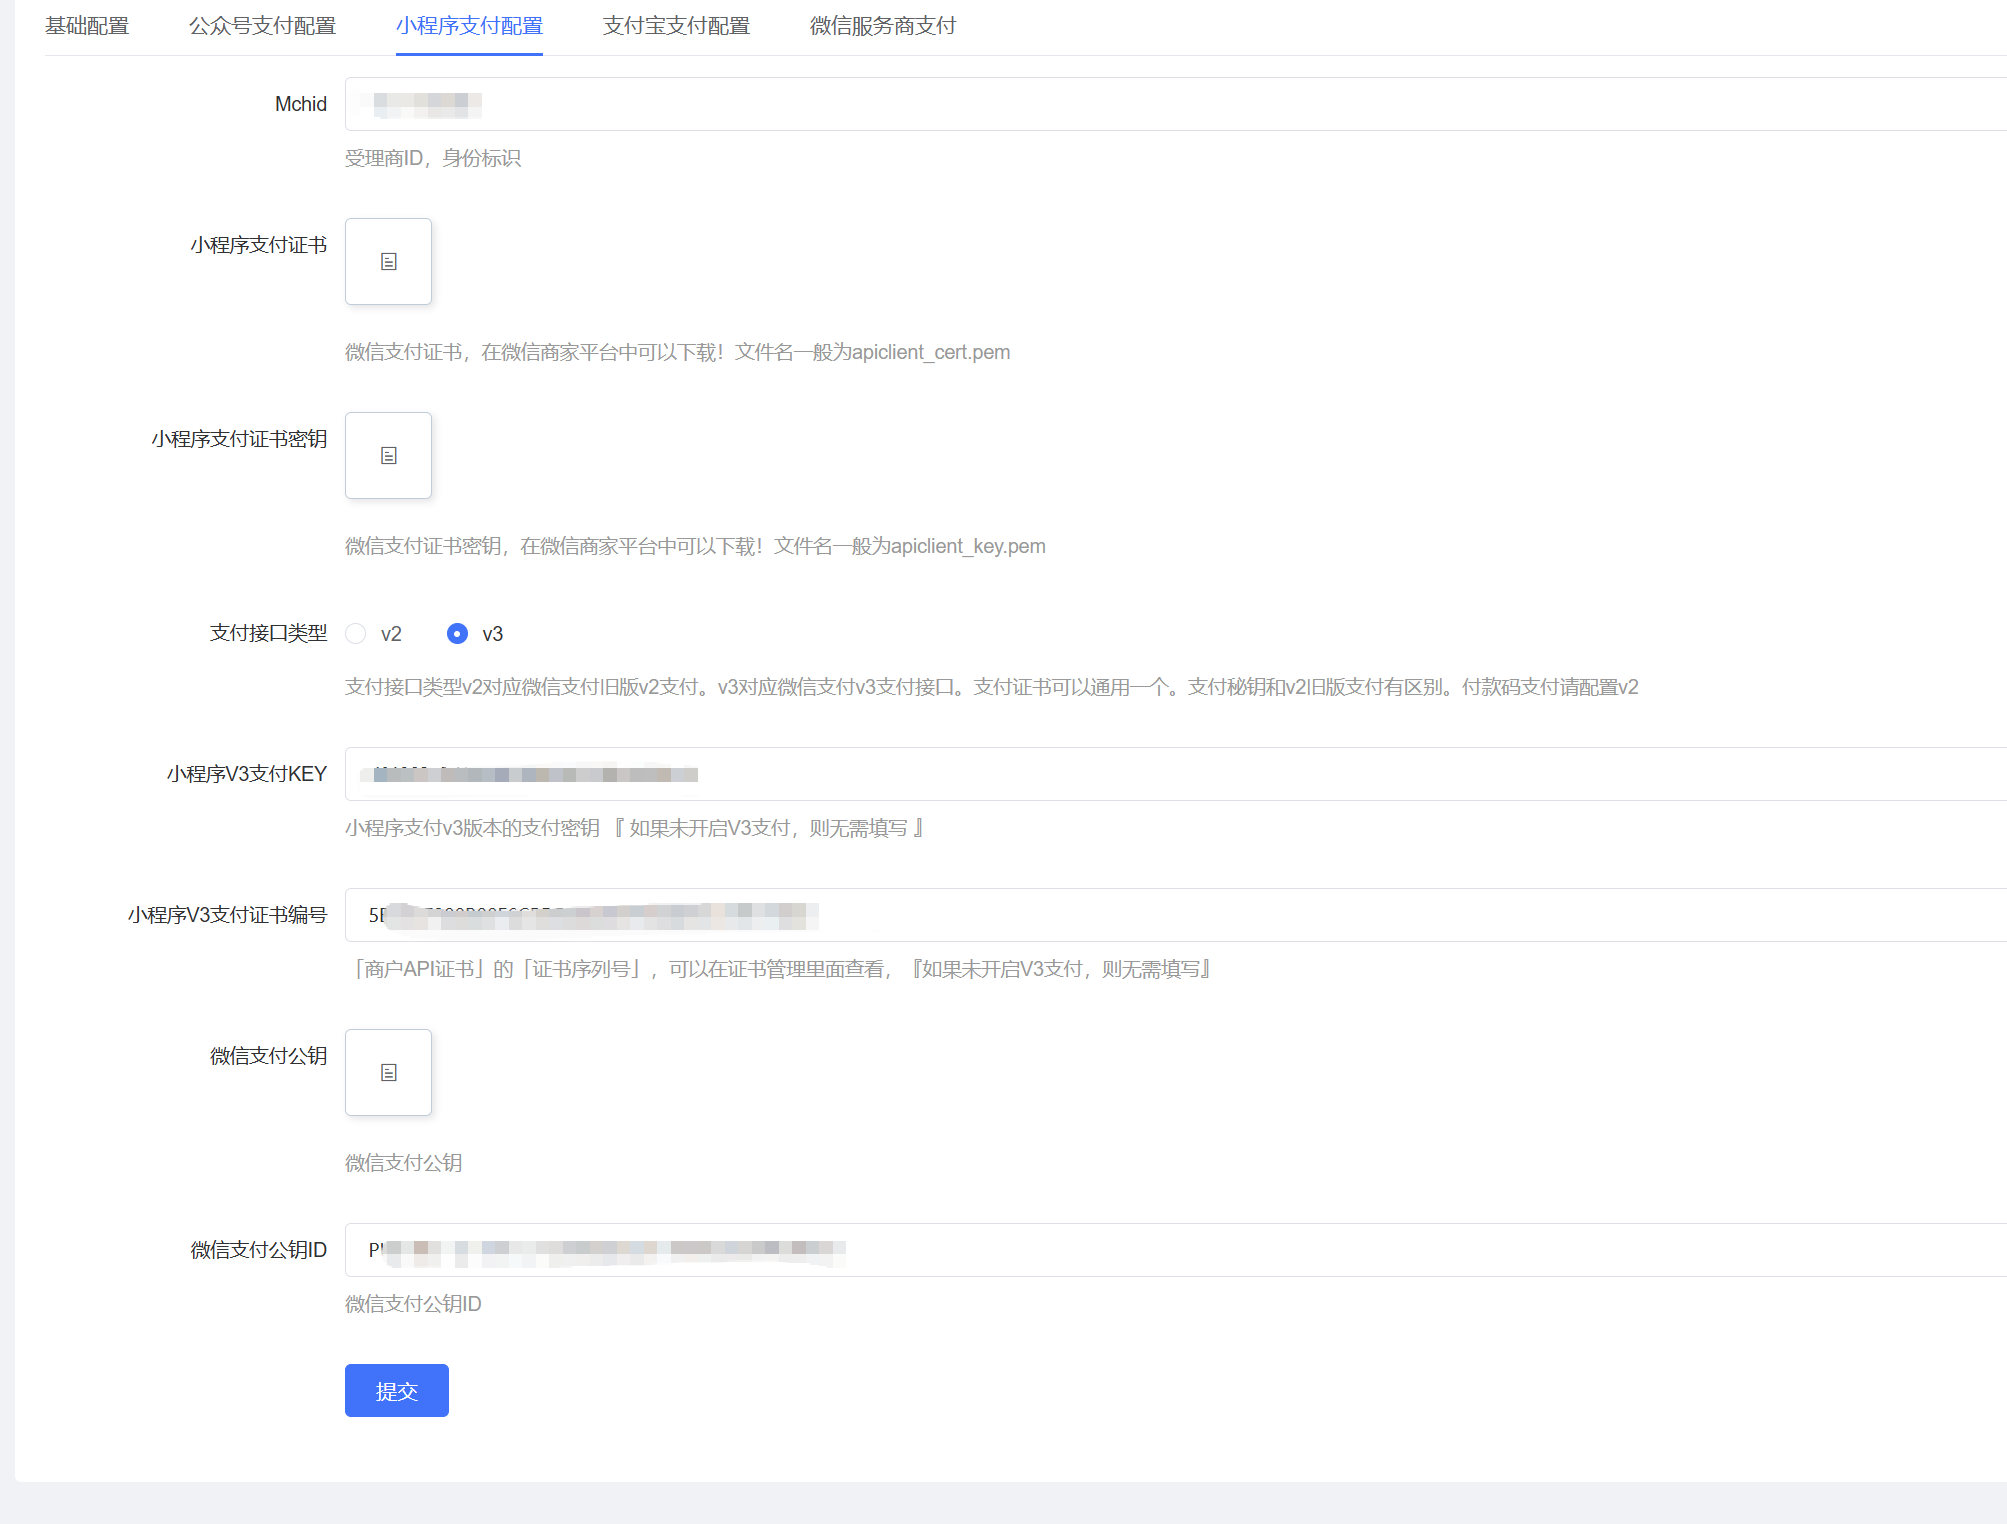
Task: Click the document glyph in the first upload box
Action: point(388,261)
